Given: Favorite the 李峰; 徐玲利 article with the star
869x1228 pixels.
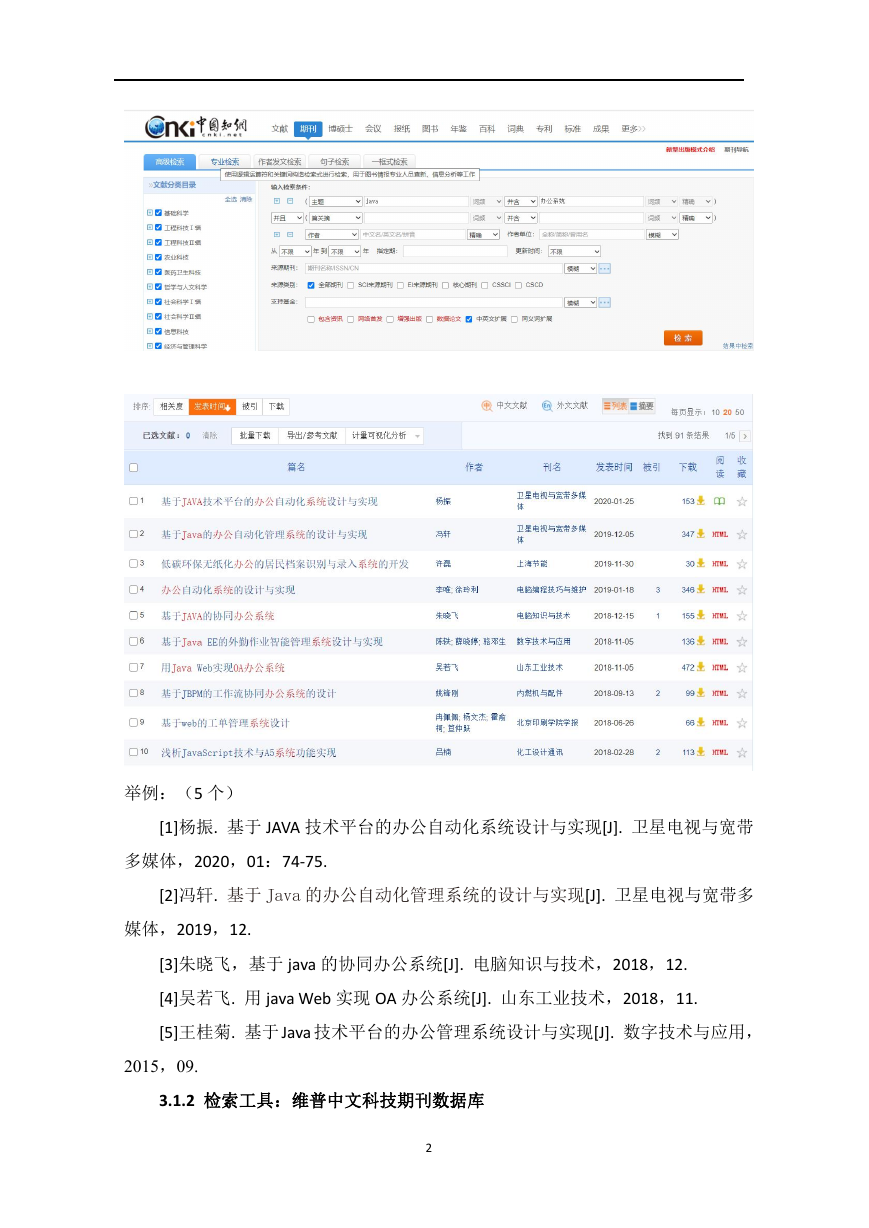Looking at the screenshot, I should pos(742,590).
